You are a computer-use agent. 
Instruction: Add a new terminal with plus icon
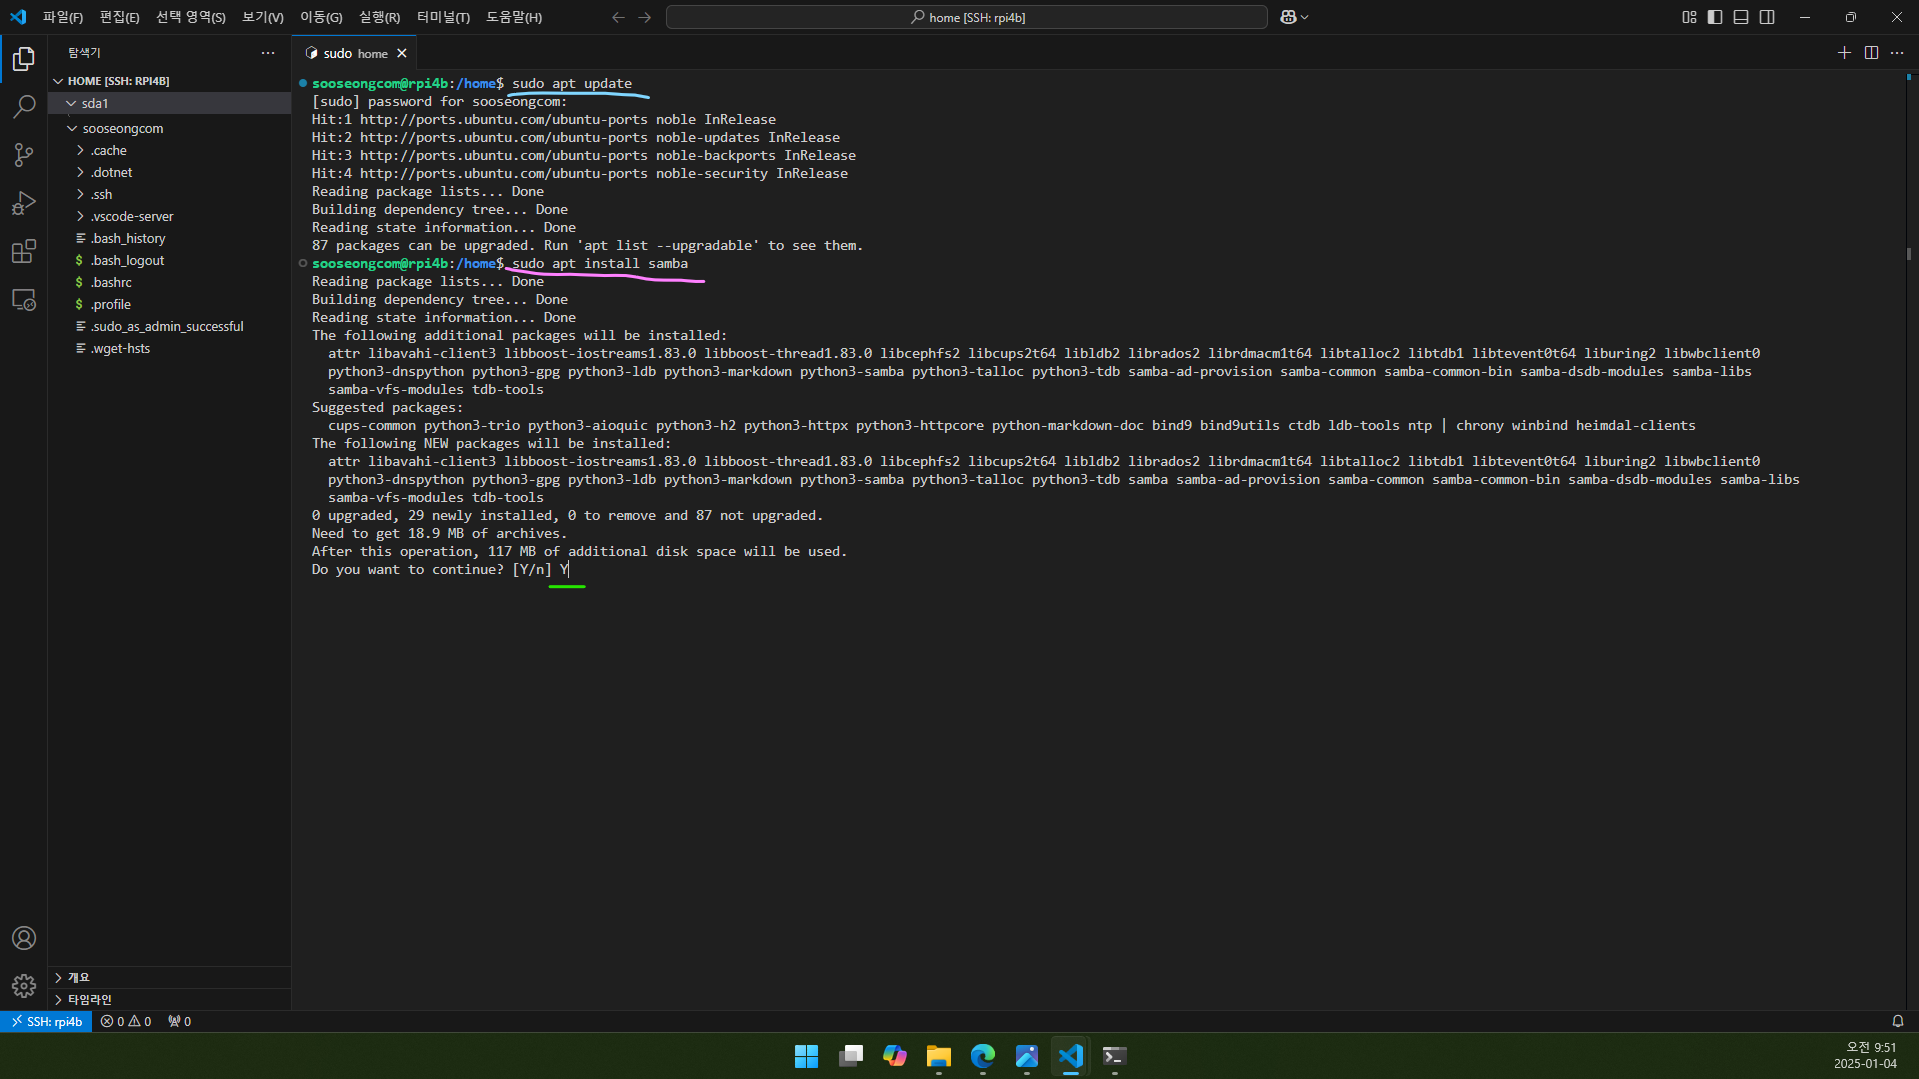click(x=1844, y=53)
